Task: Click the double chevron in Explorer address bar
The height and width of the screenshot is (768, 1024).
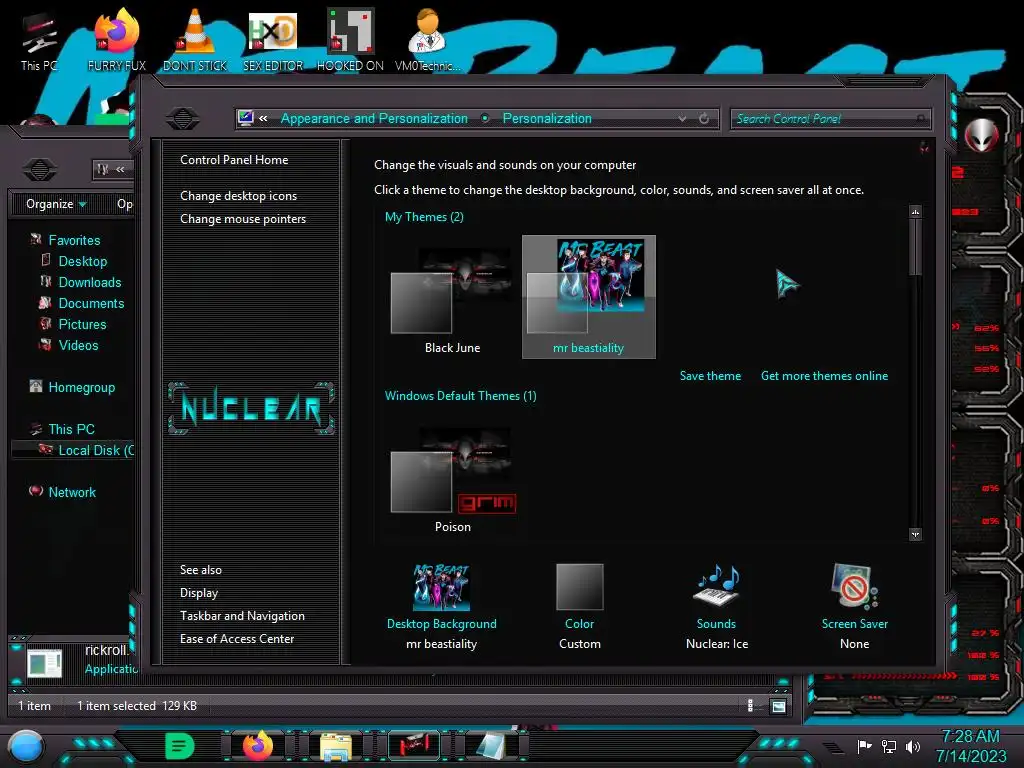Action: (x=120, y=169)
